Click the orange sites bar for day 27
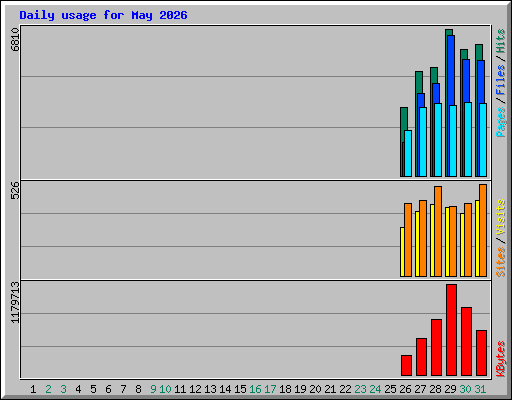 pos(423,238)
